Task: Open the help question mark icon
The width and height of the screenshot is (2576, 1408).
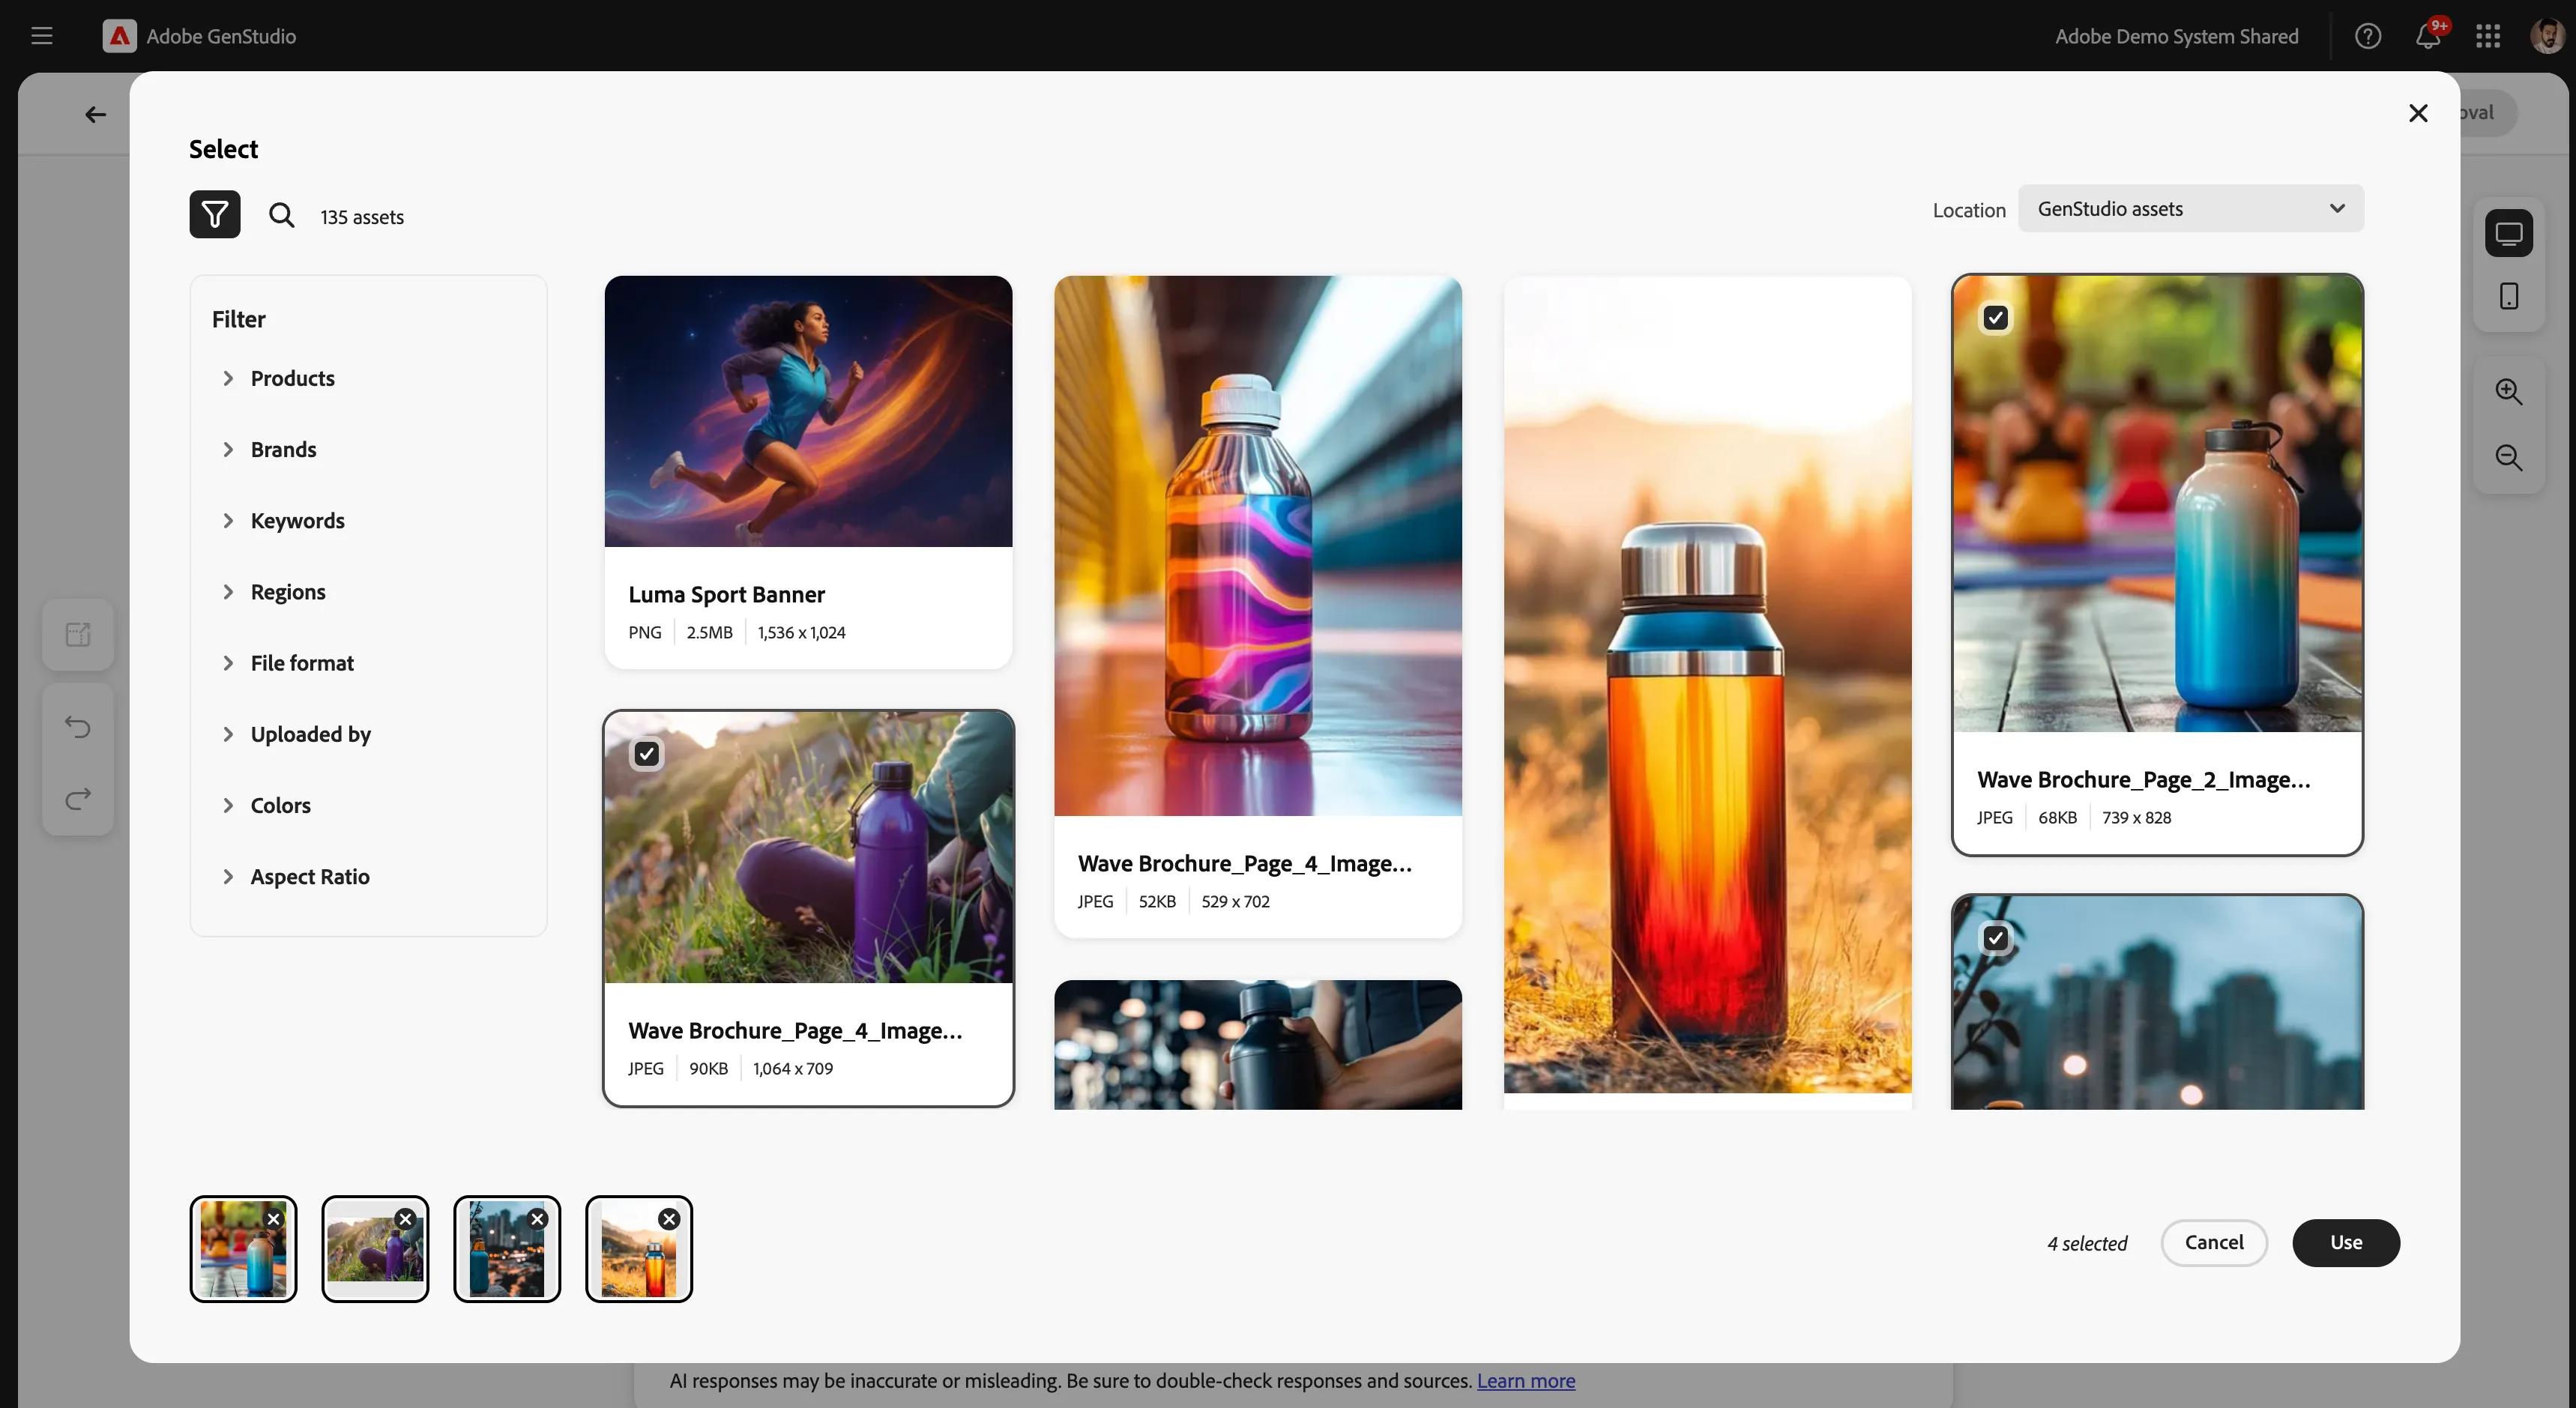Action: click(x=2367, y=36)
